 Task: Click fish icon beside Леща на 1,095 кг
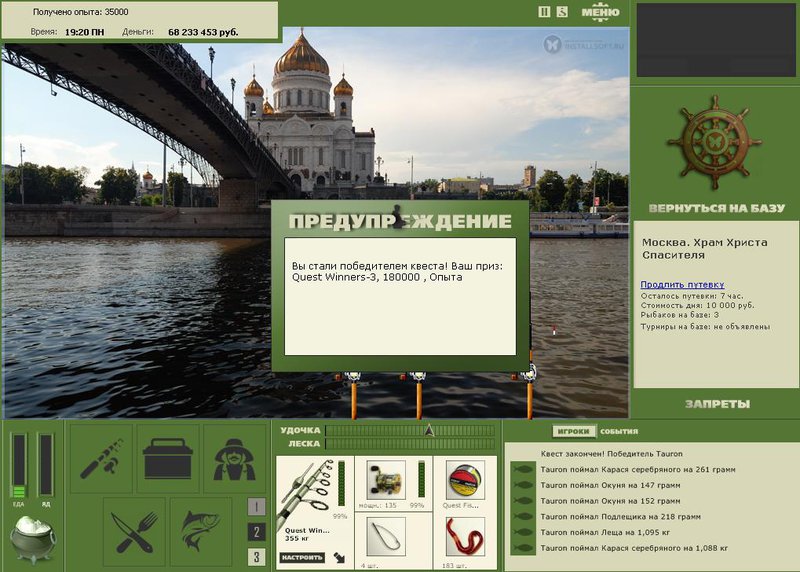(523, 532)
